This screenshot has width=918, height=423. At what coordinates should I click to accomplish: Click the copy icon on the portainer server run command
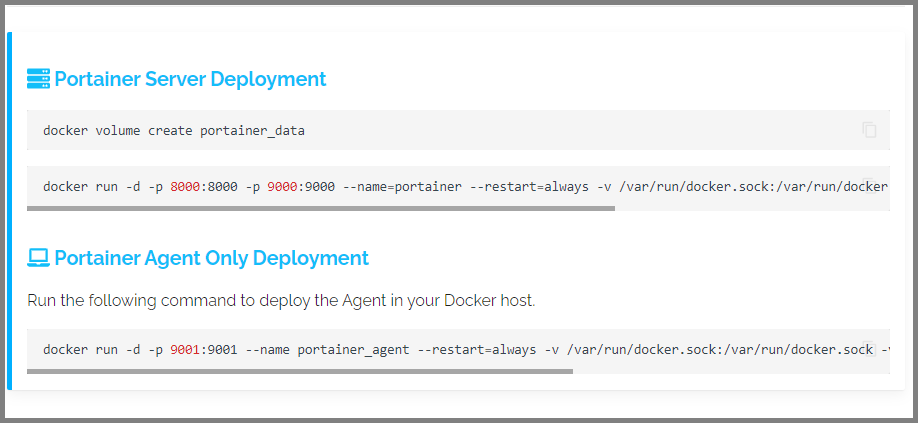pyautogui.click(x=869, y=186)
